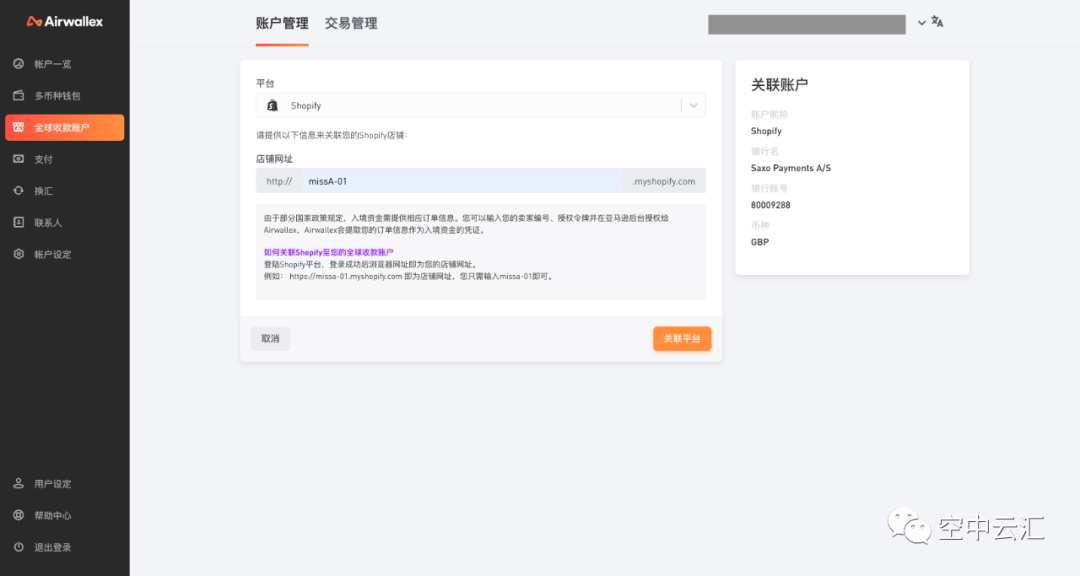Screen dimensions: 1080x576
Task: Open the 如何关联Shopify至您的全球收款账户 link
Action: point(328,253)
